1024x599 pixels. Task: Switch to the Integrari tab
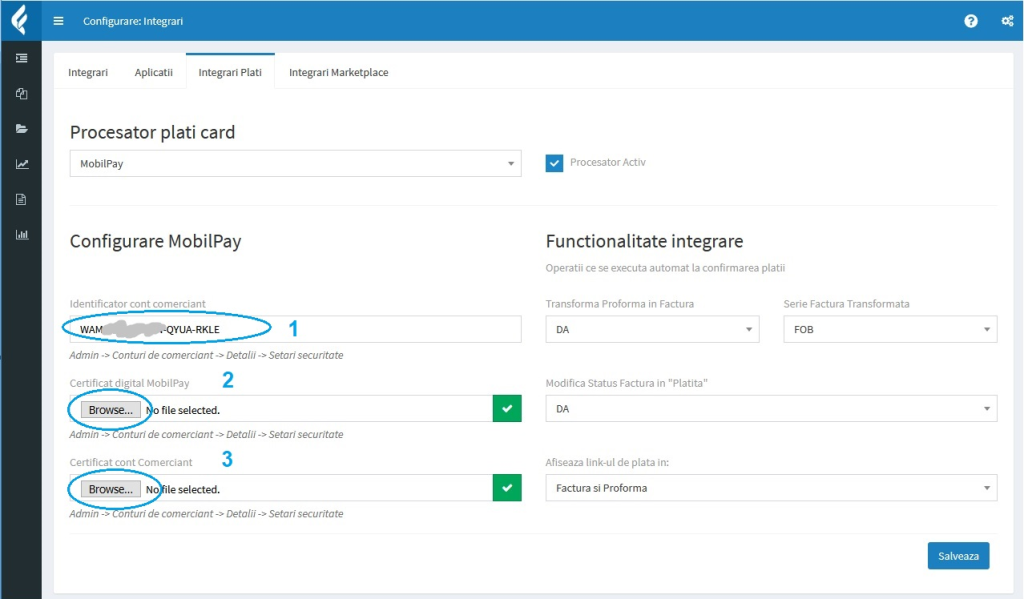[x=88, y=72]
